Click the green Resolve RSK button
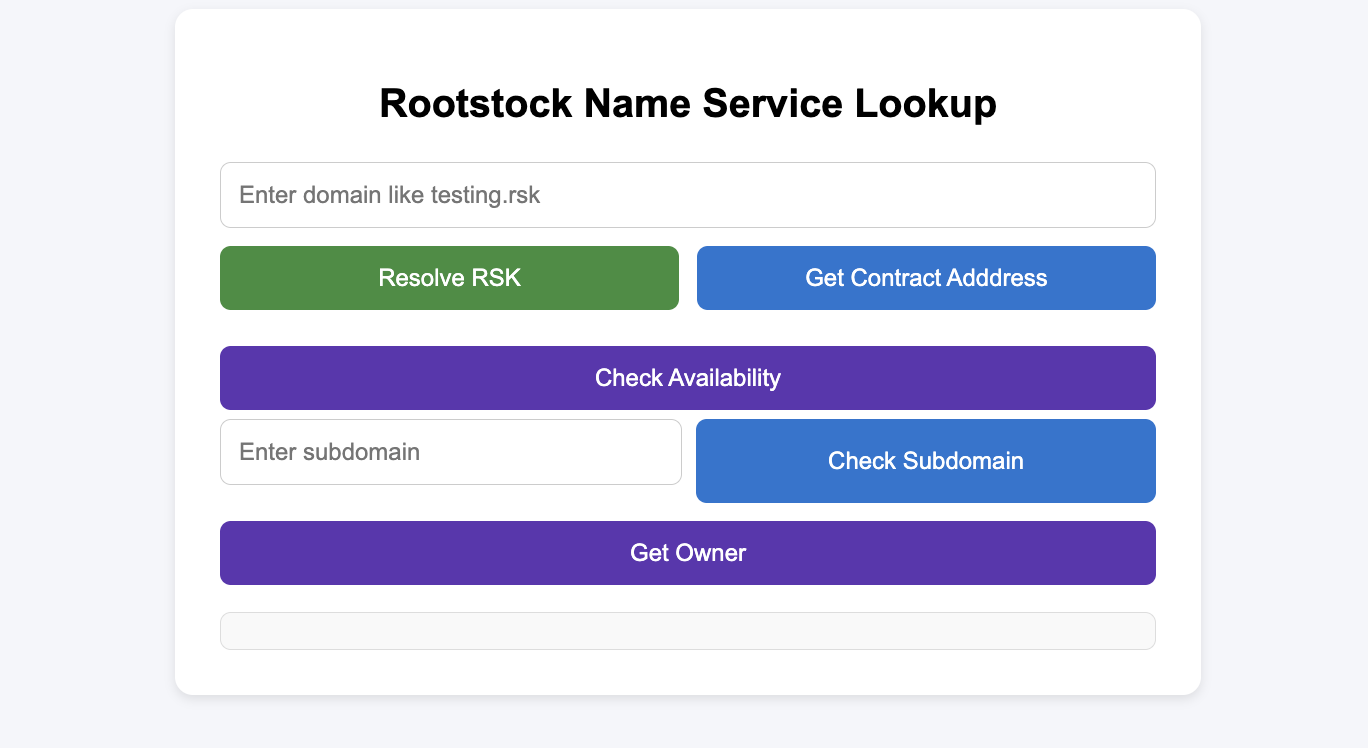The image size is (1368, 748). (449, 278)
